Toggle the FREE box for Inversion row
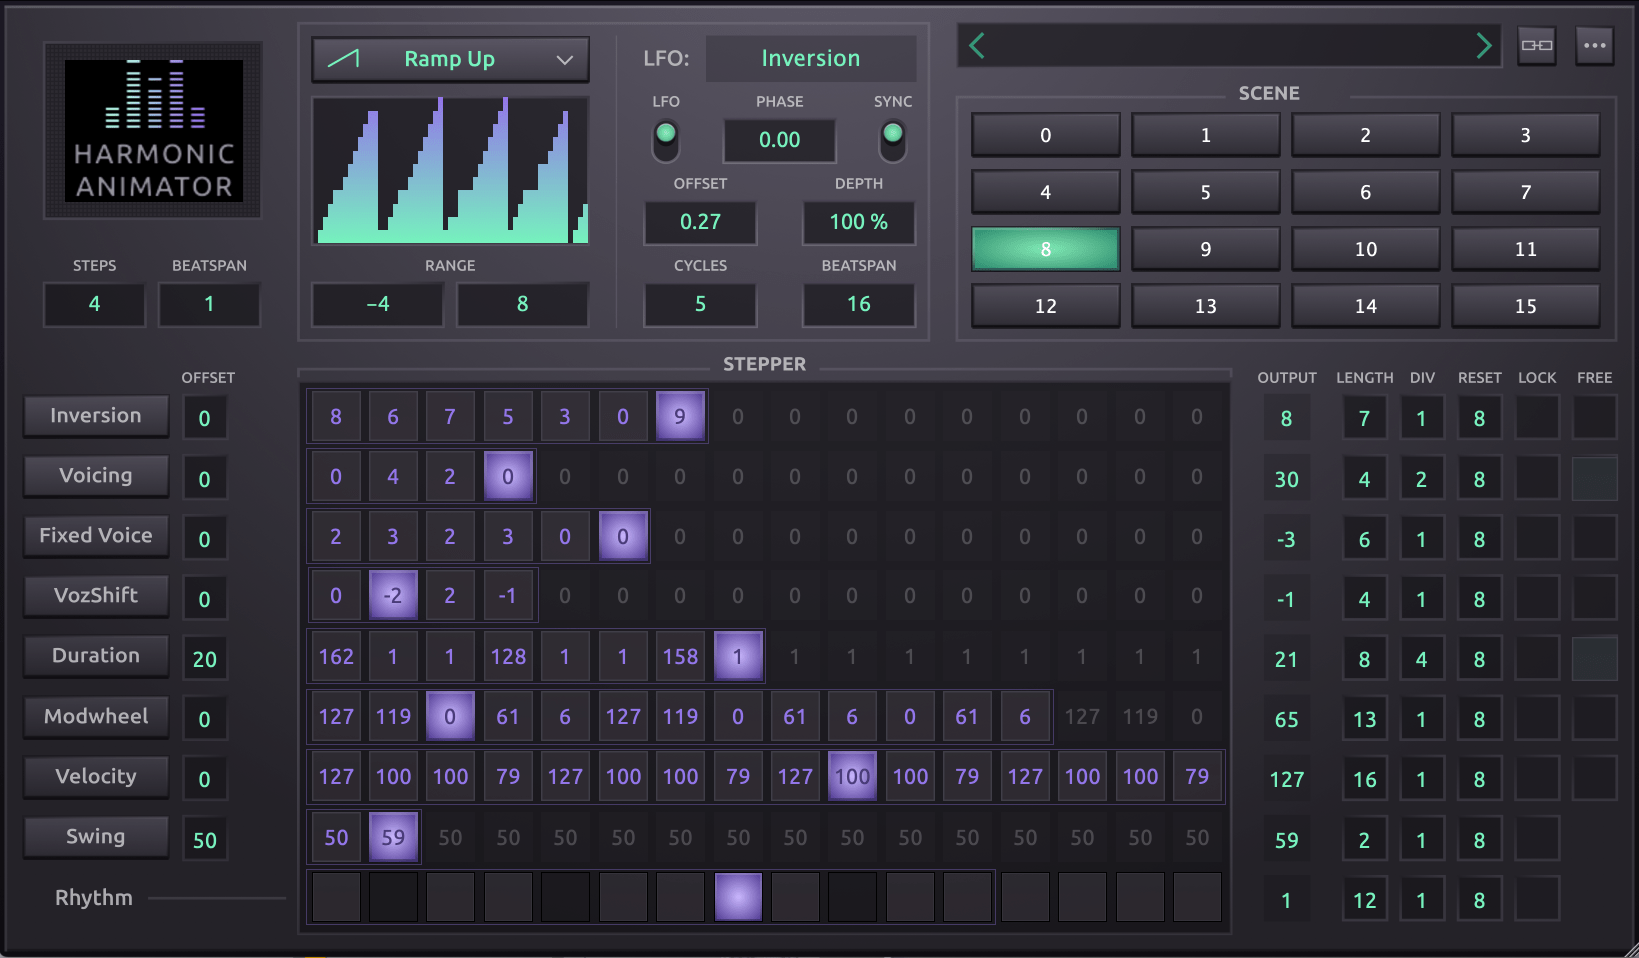The image size is (1639, 958). coord(1595,418)
